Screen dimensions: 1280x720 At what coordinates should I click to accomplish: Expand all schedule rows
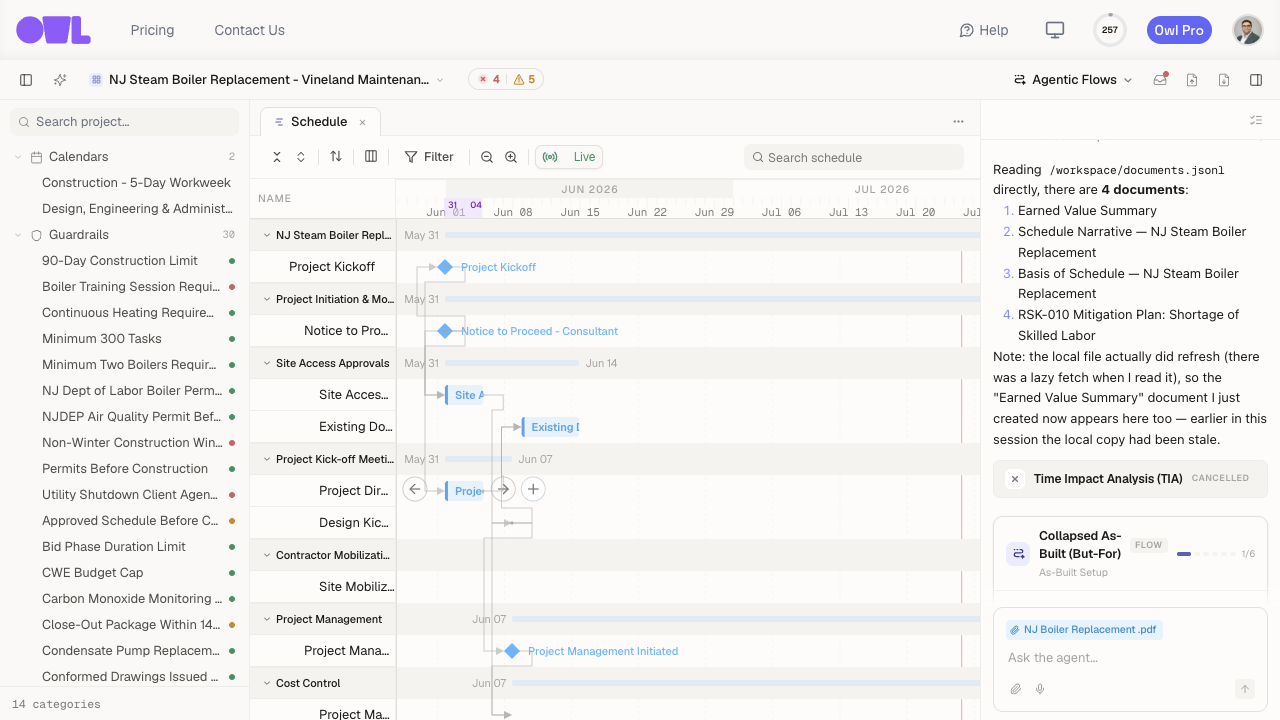(301, 157)
